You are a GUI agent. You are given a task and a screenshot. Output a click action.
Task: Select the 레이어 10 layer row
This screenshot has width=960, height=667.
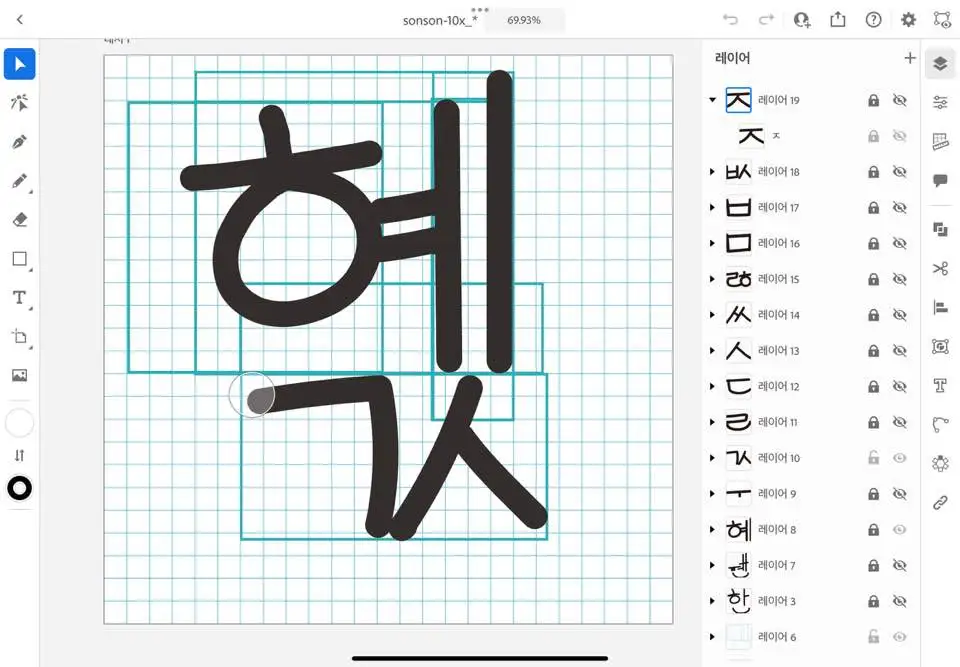[x=809, y=458]
